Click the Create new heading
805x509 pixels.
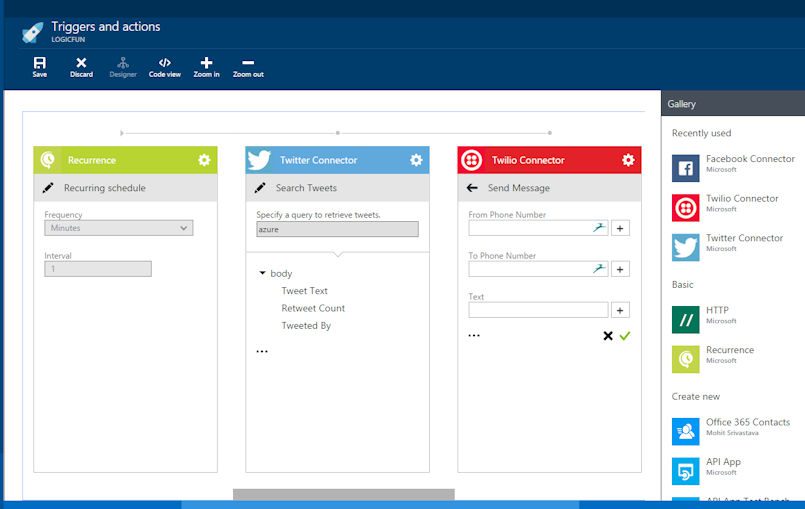696,397
